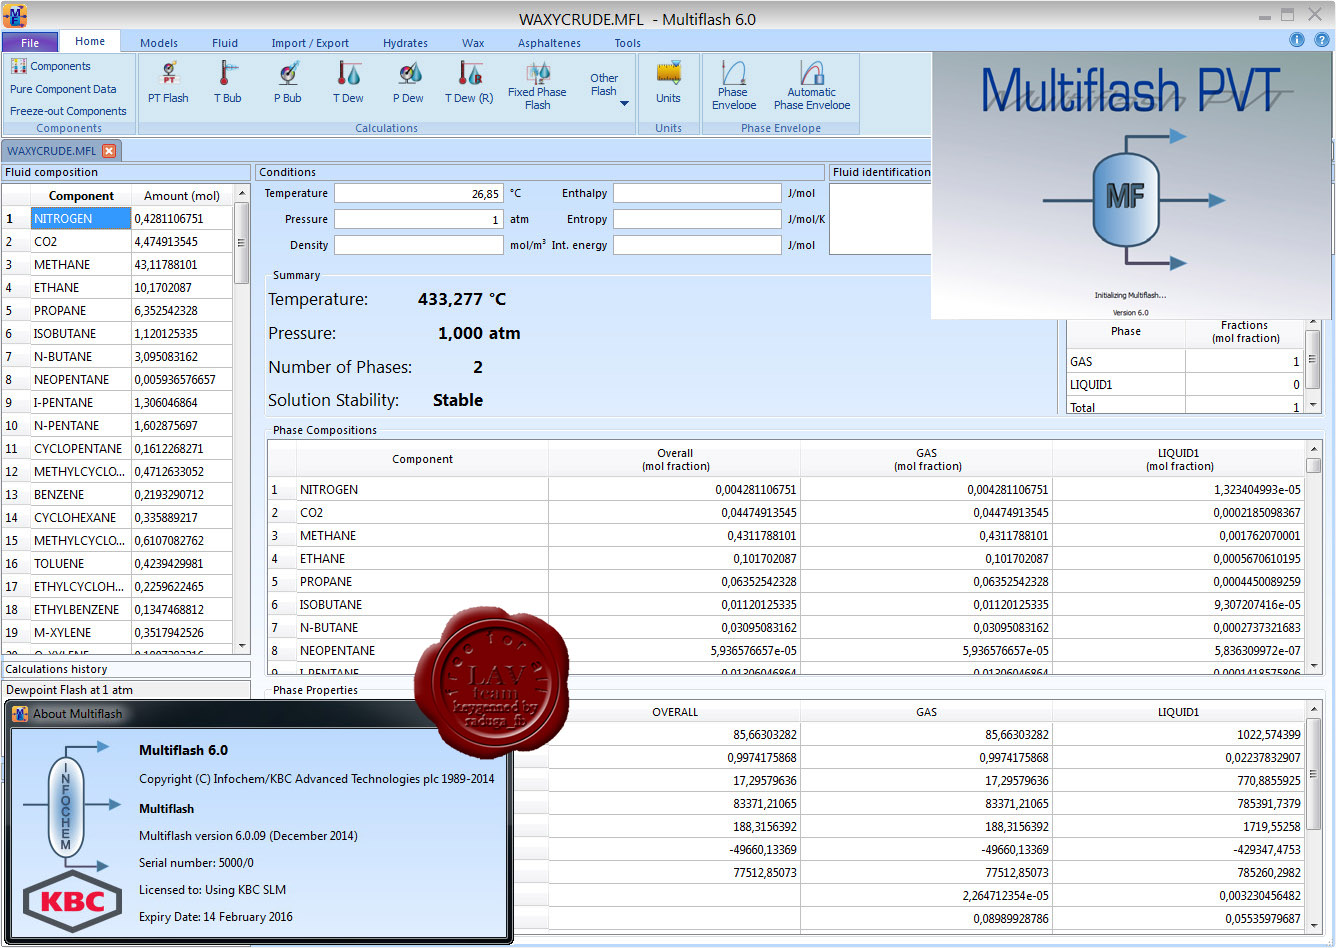1336x948 pixels.
Task: Click the blue help question mark icon
Action: 1321,40
